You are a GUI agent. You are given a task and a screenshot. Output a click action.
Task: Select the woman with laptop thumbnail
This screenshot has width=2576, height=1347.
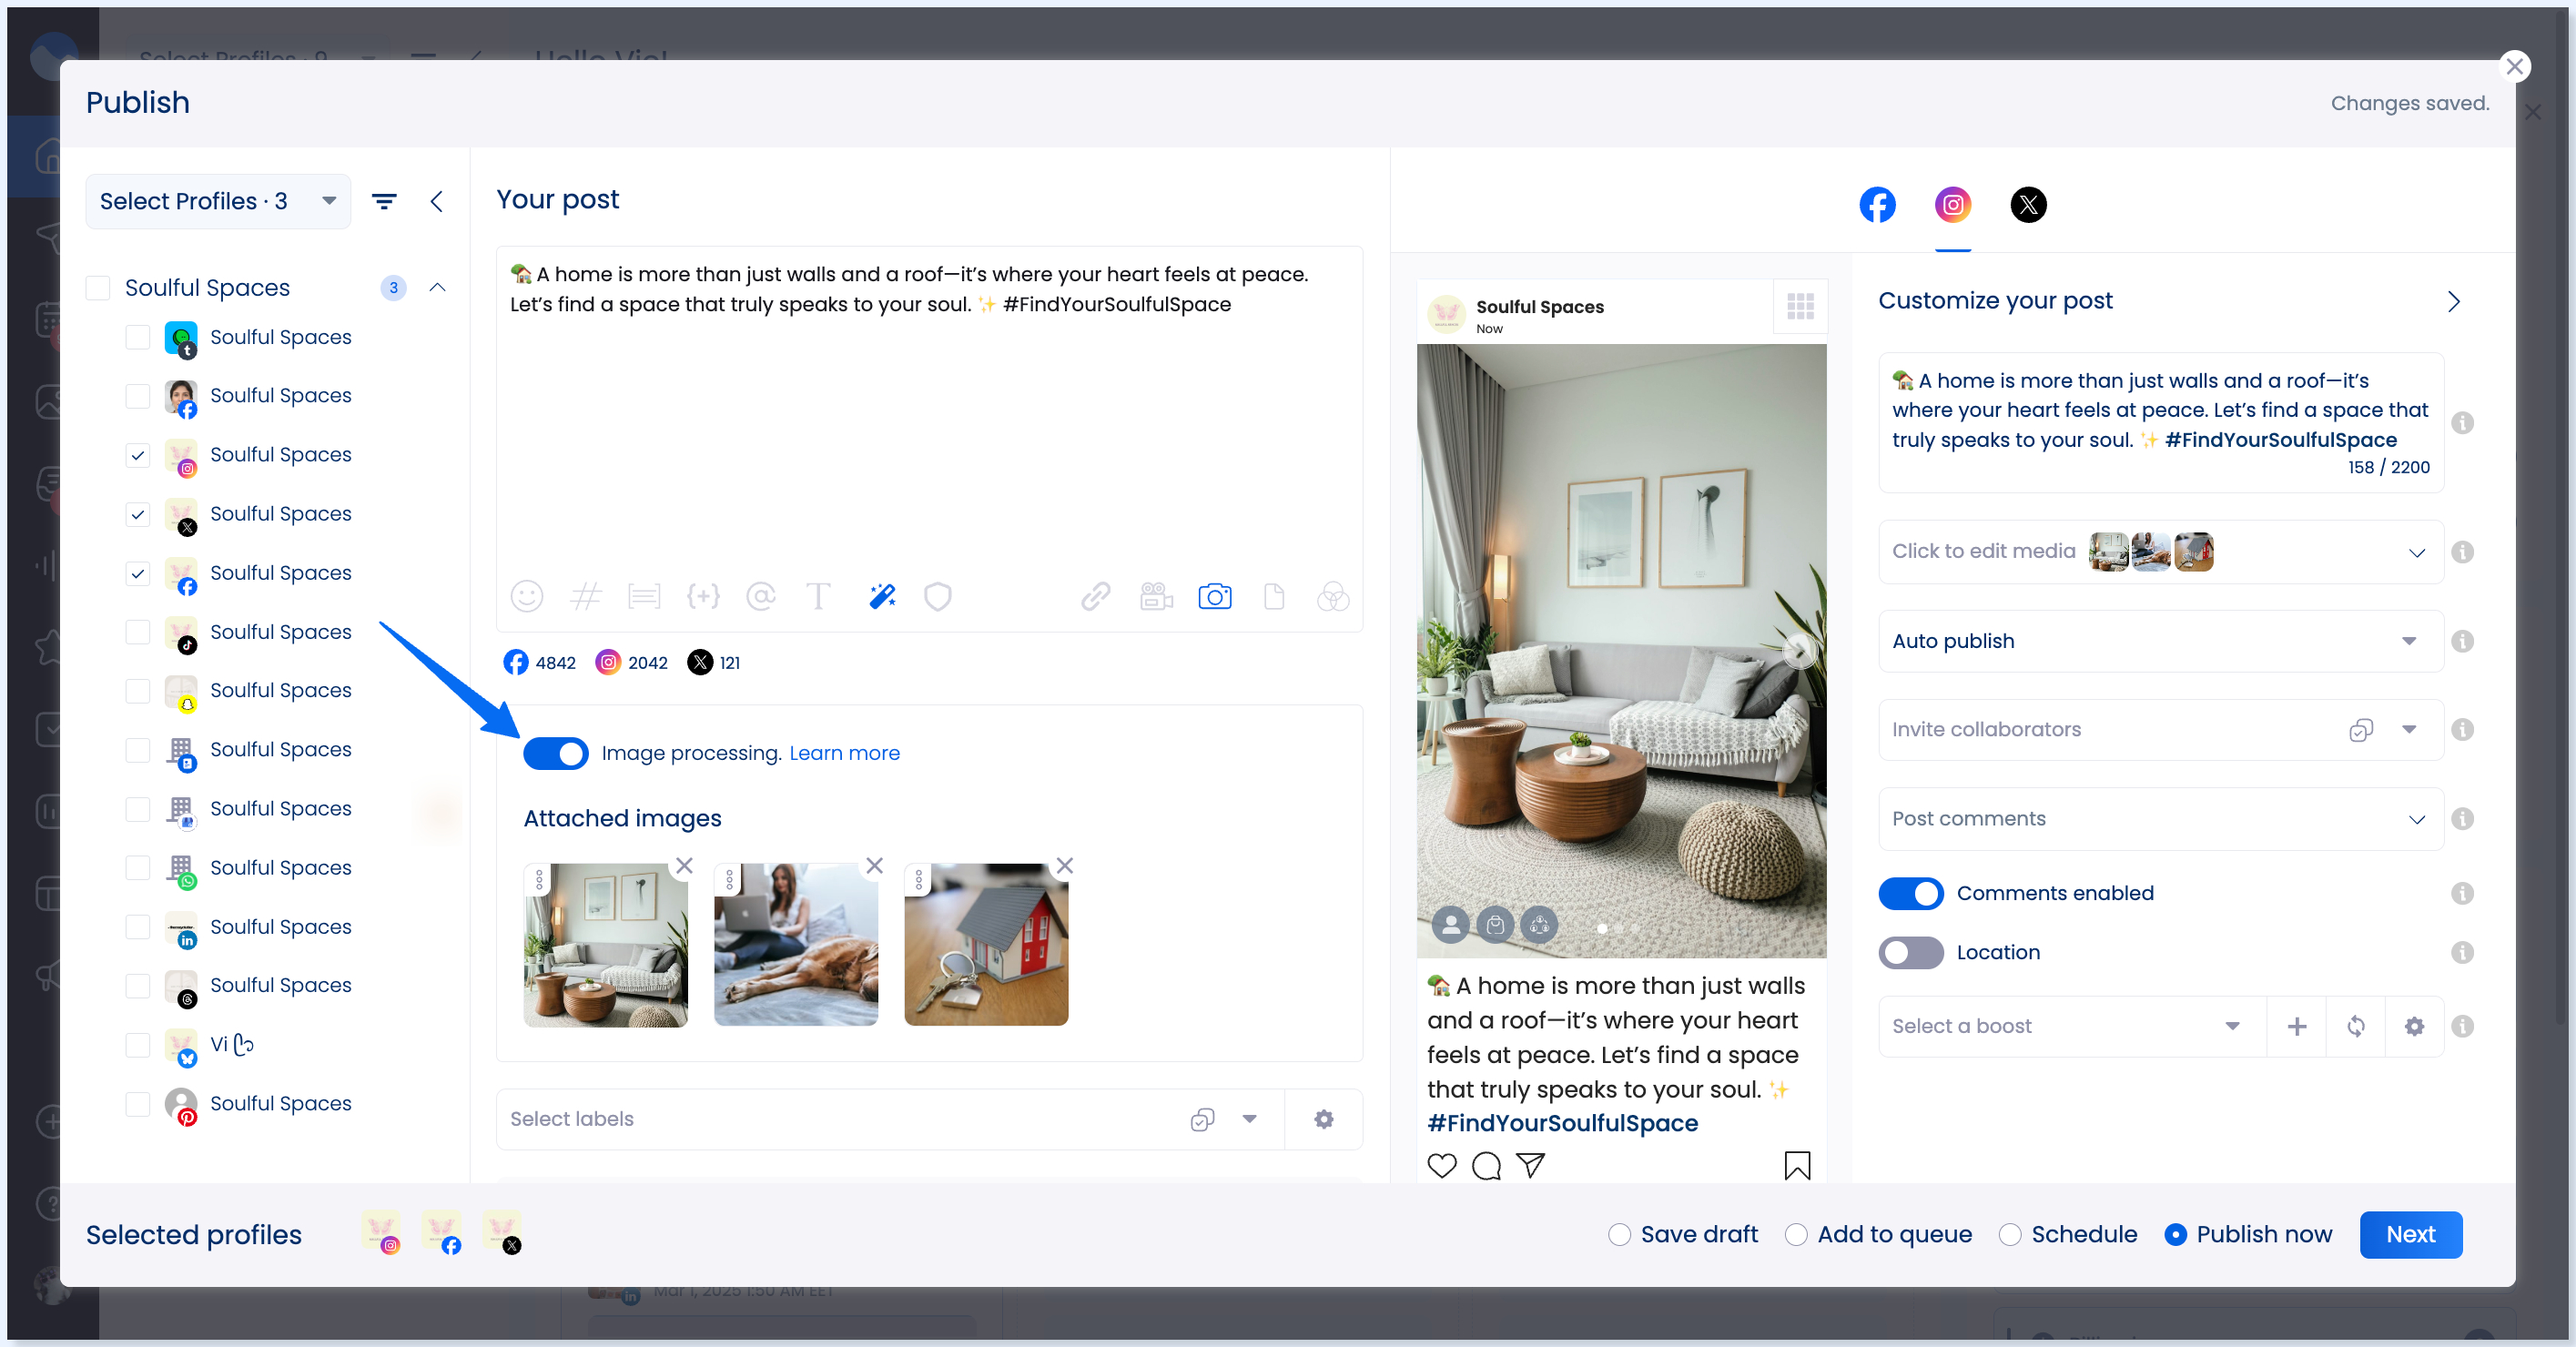coord(795,945)
